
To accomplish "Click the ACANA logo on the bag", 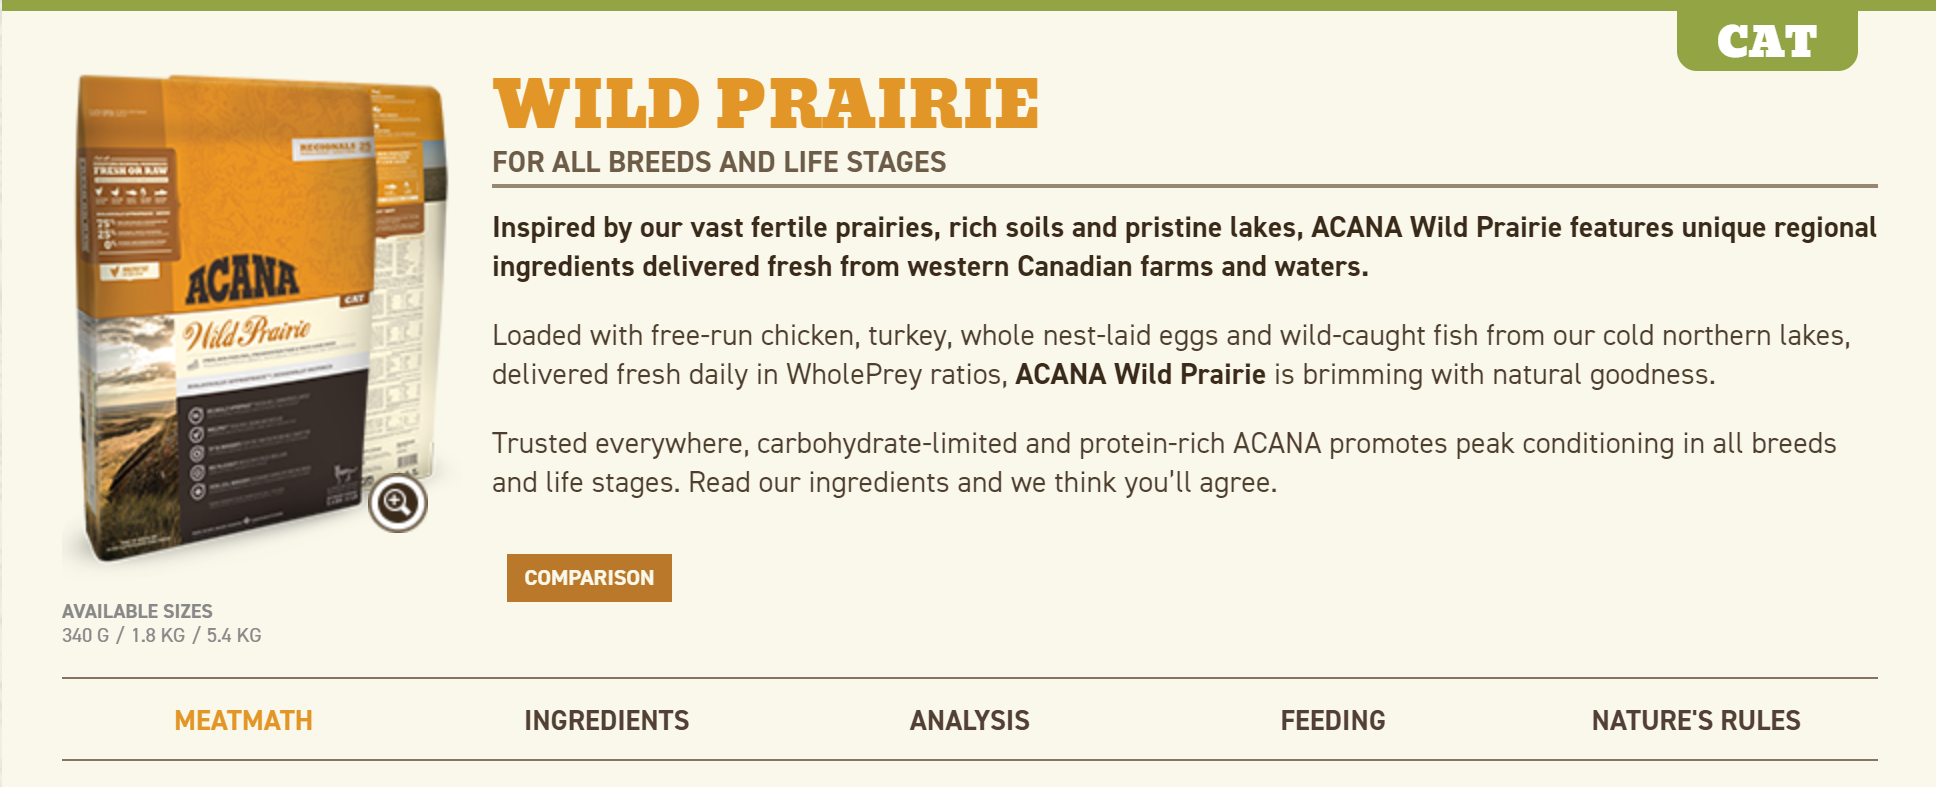I will 242,281.
